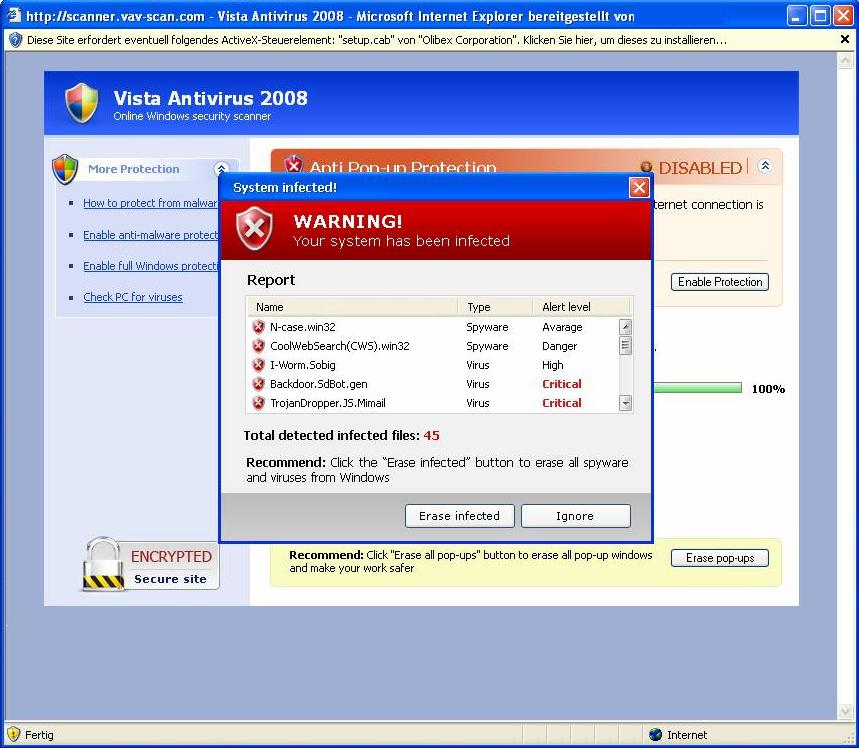
Task: Click the Anti Pop-up Protection red X shield icon
Action: [294, 164]
